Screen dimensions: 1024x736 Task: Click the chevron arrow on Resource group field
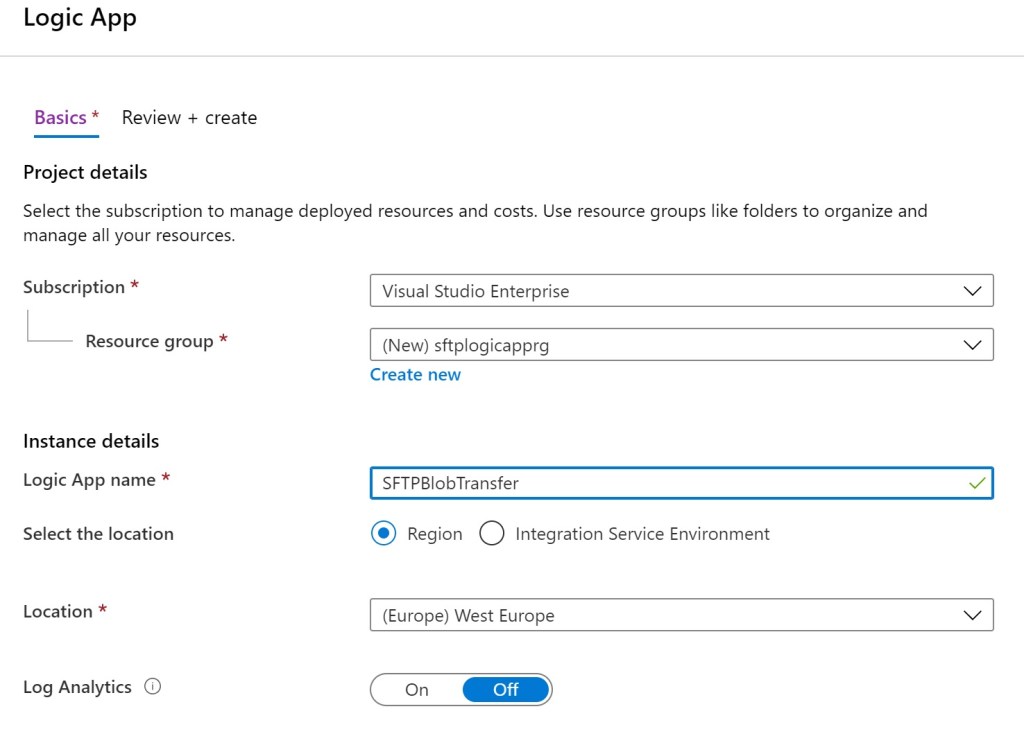972,345
